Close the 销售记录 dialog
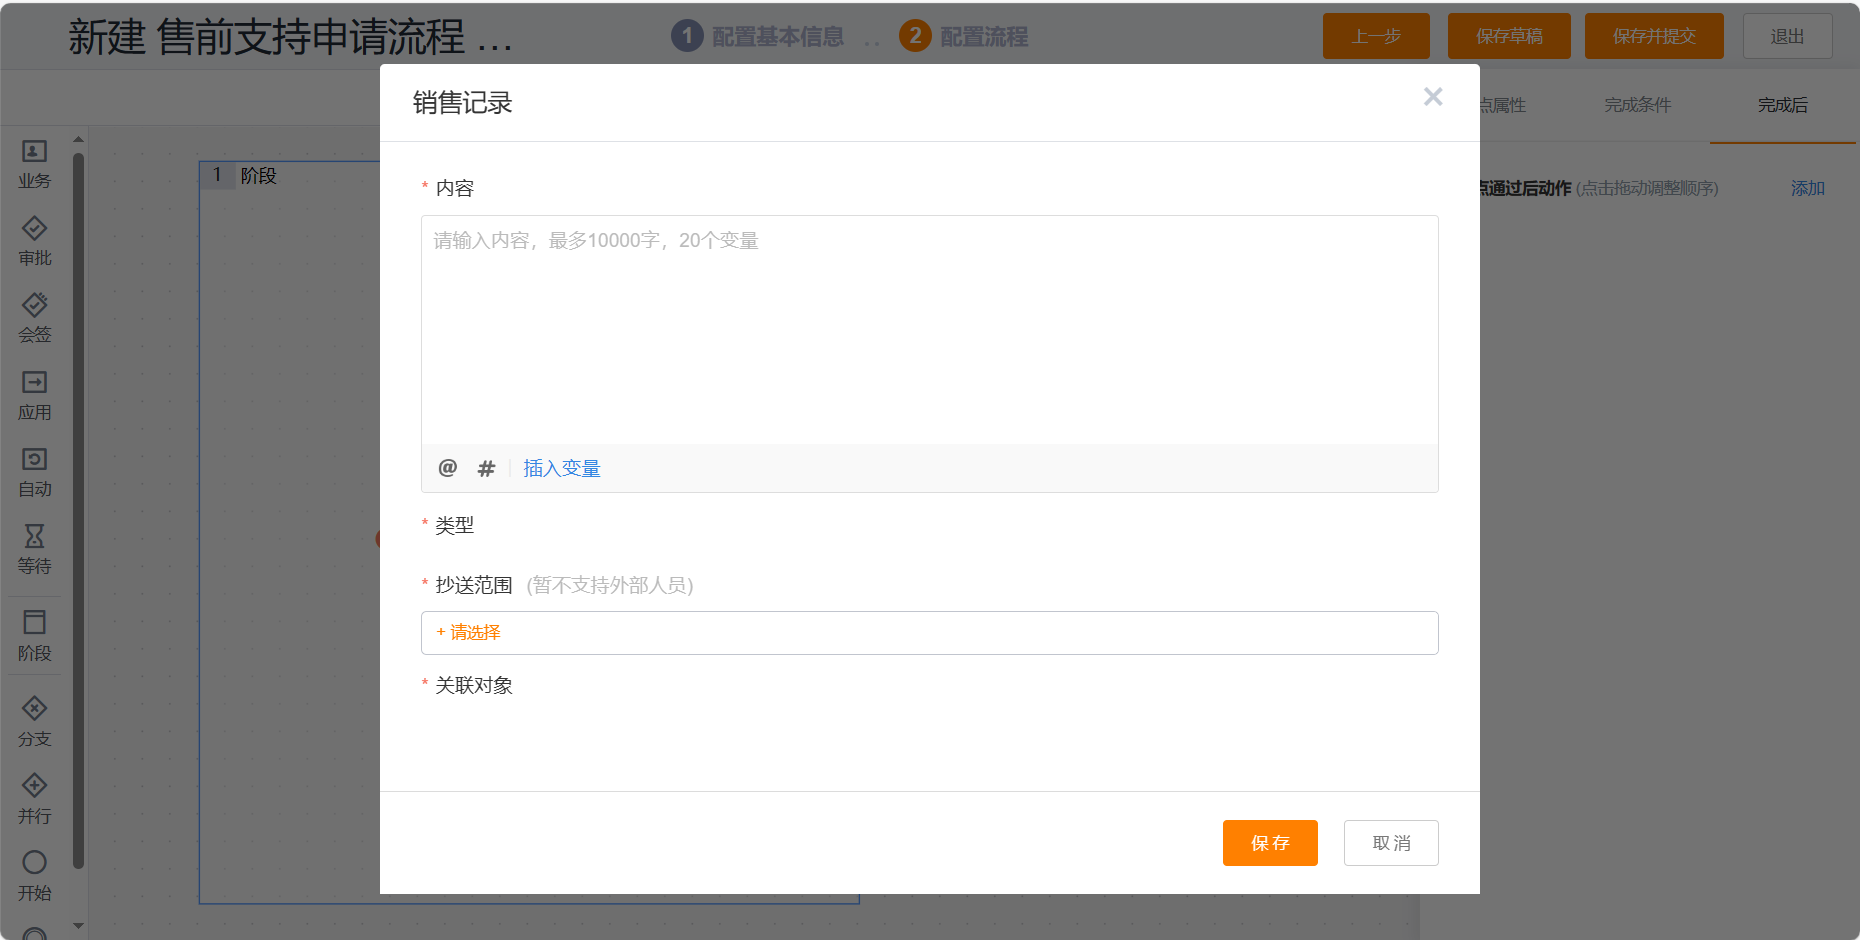 1433,96
